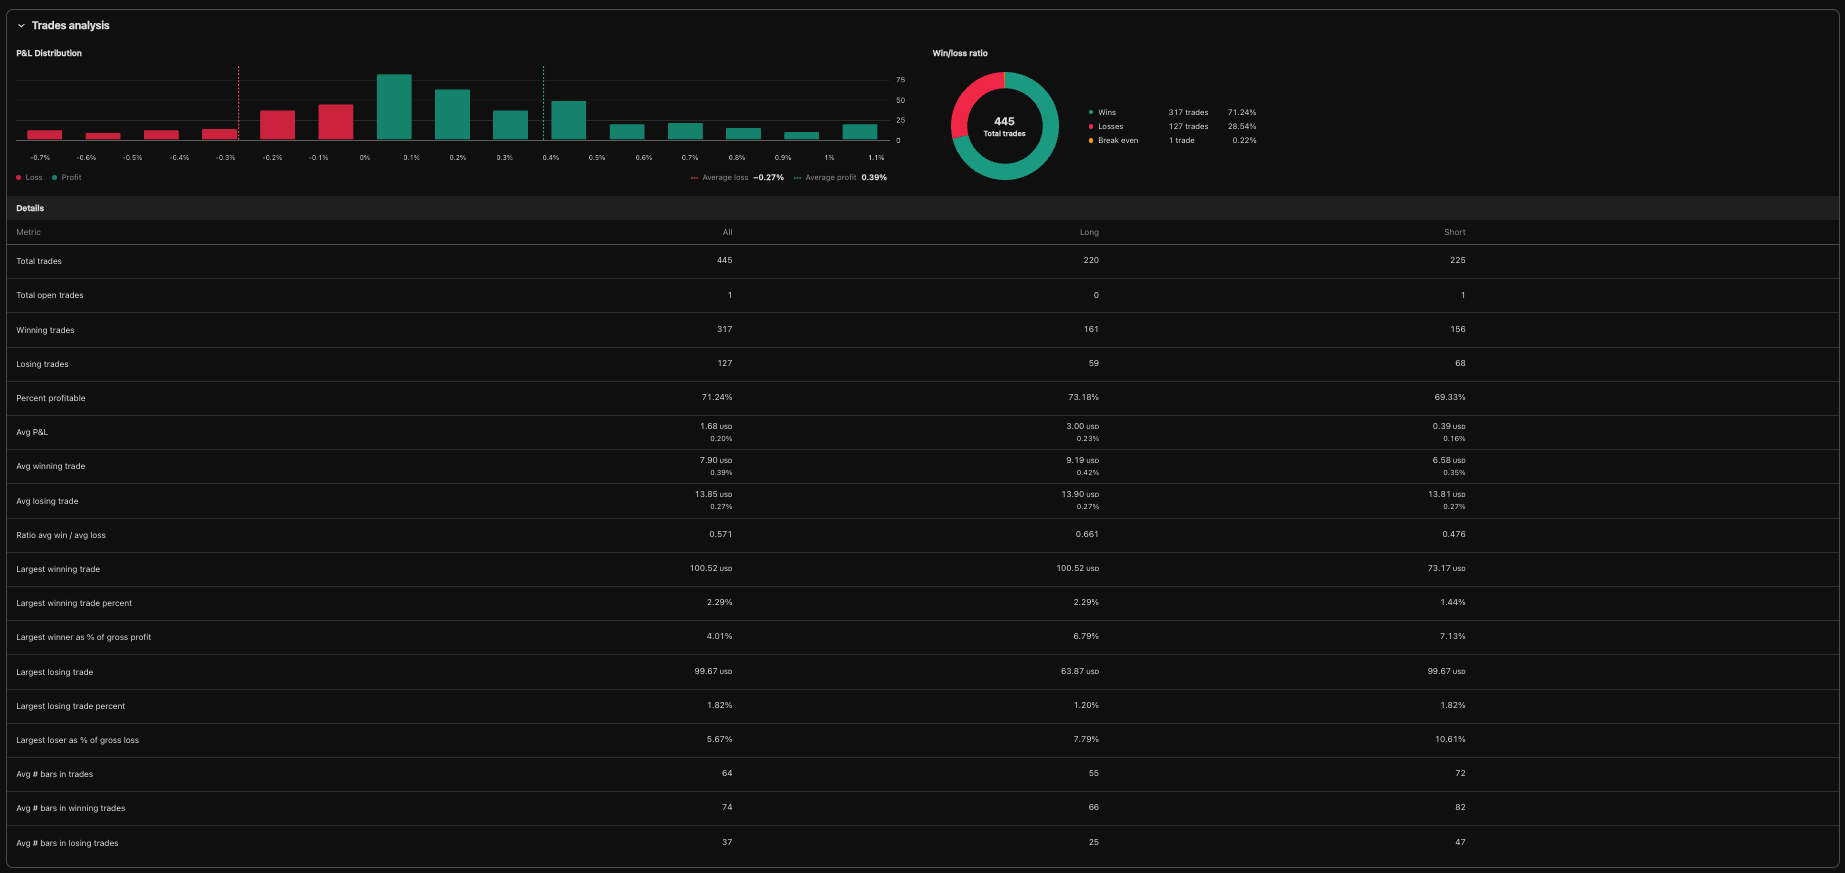Image resolution: width=1845 pixels, height=873 pixels.
Task: Click the tallest red bar in P&L Distribution
Action: pyautogui.click(x=335, y=122)
